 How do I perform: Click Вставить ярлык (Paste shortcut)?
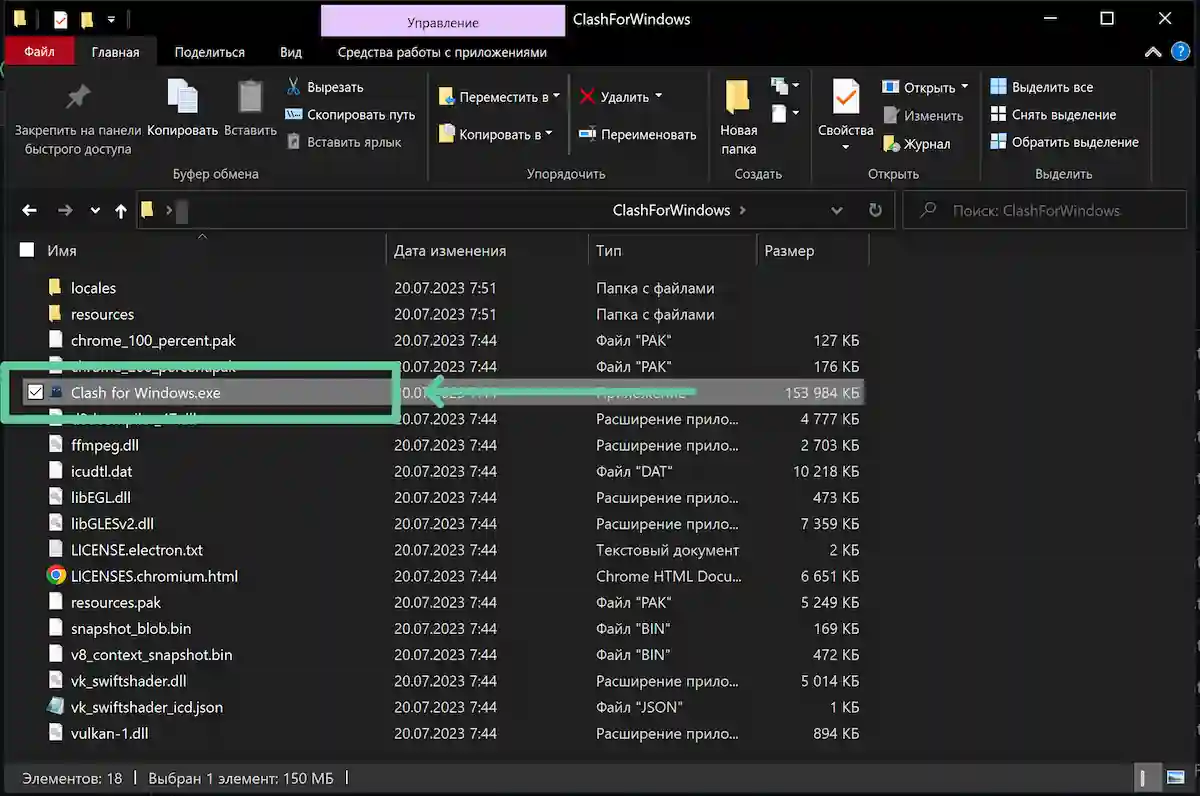344,142
